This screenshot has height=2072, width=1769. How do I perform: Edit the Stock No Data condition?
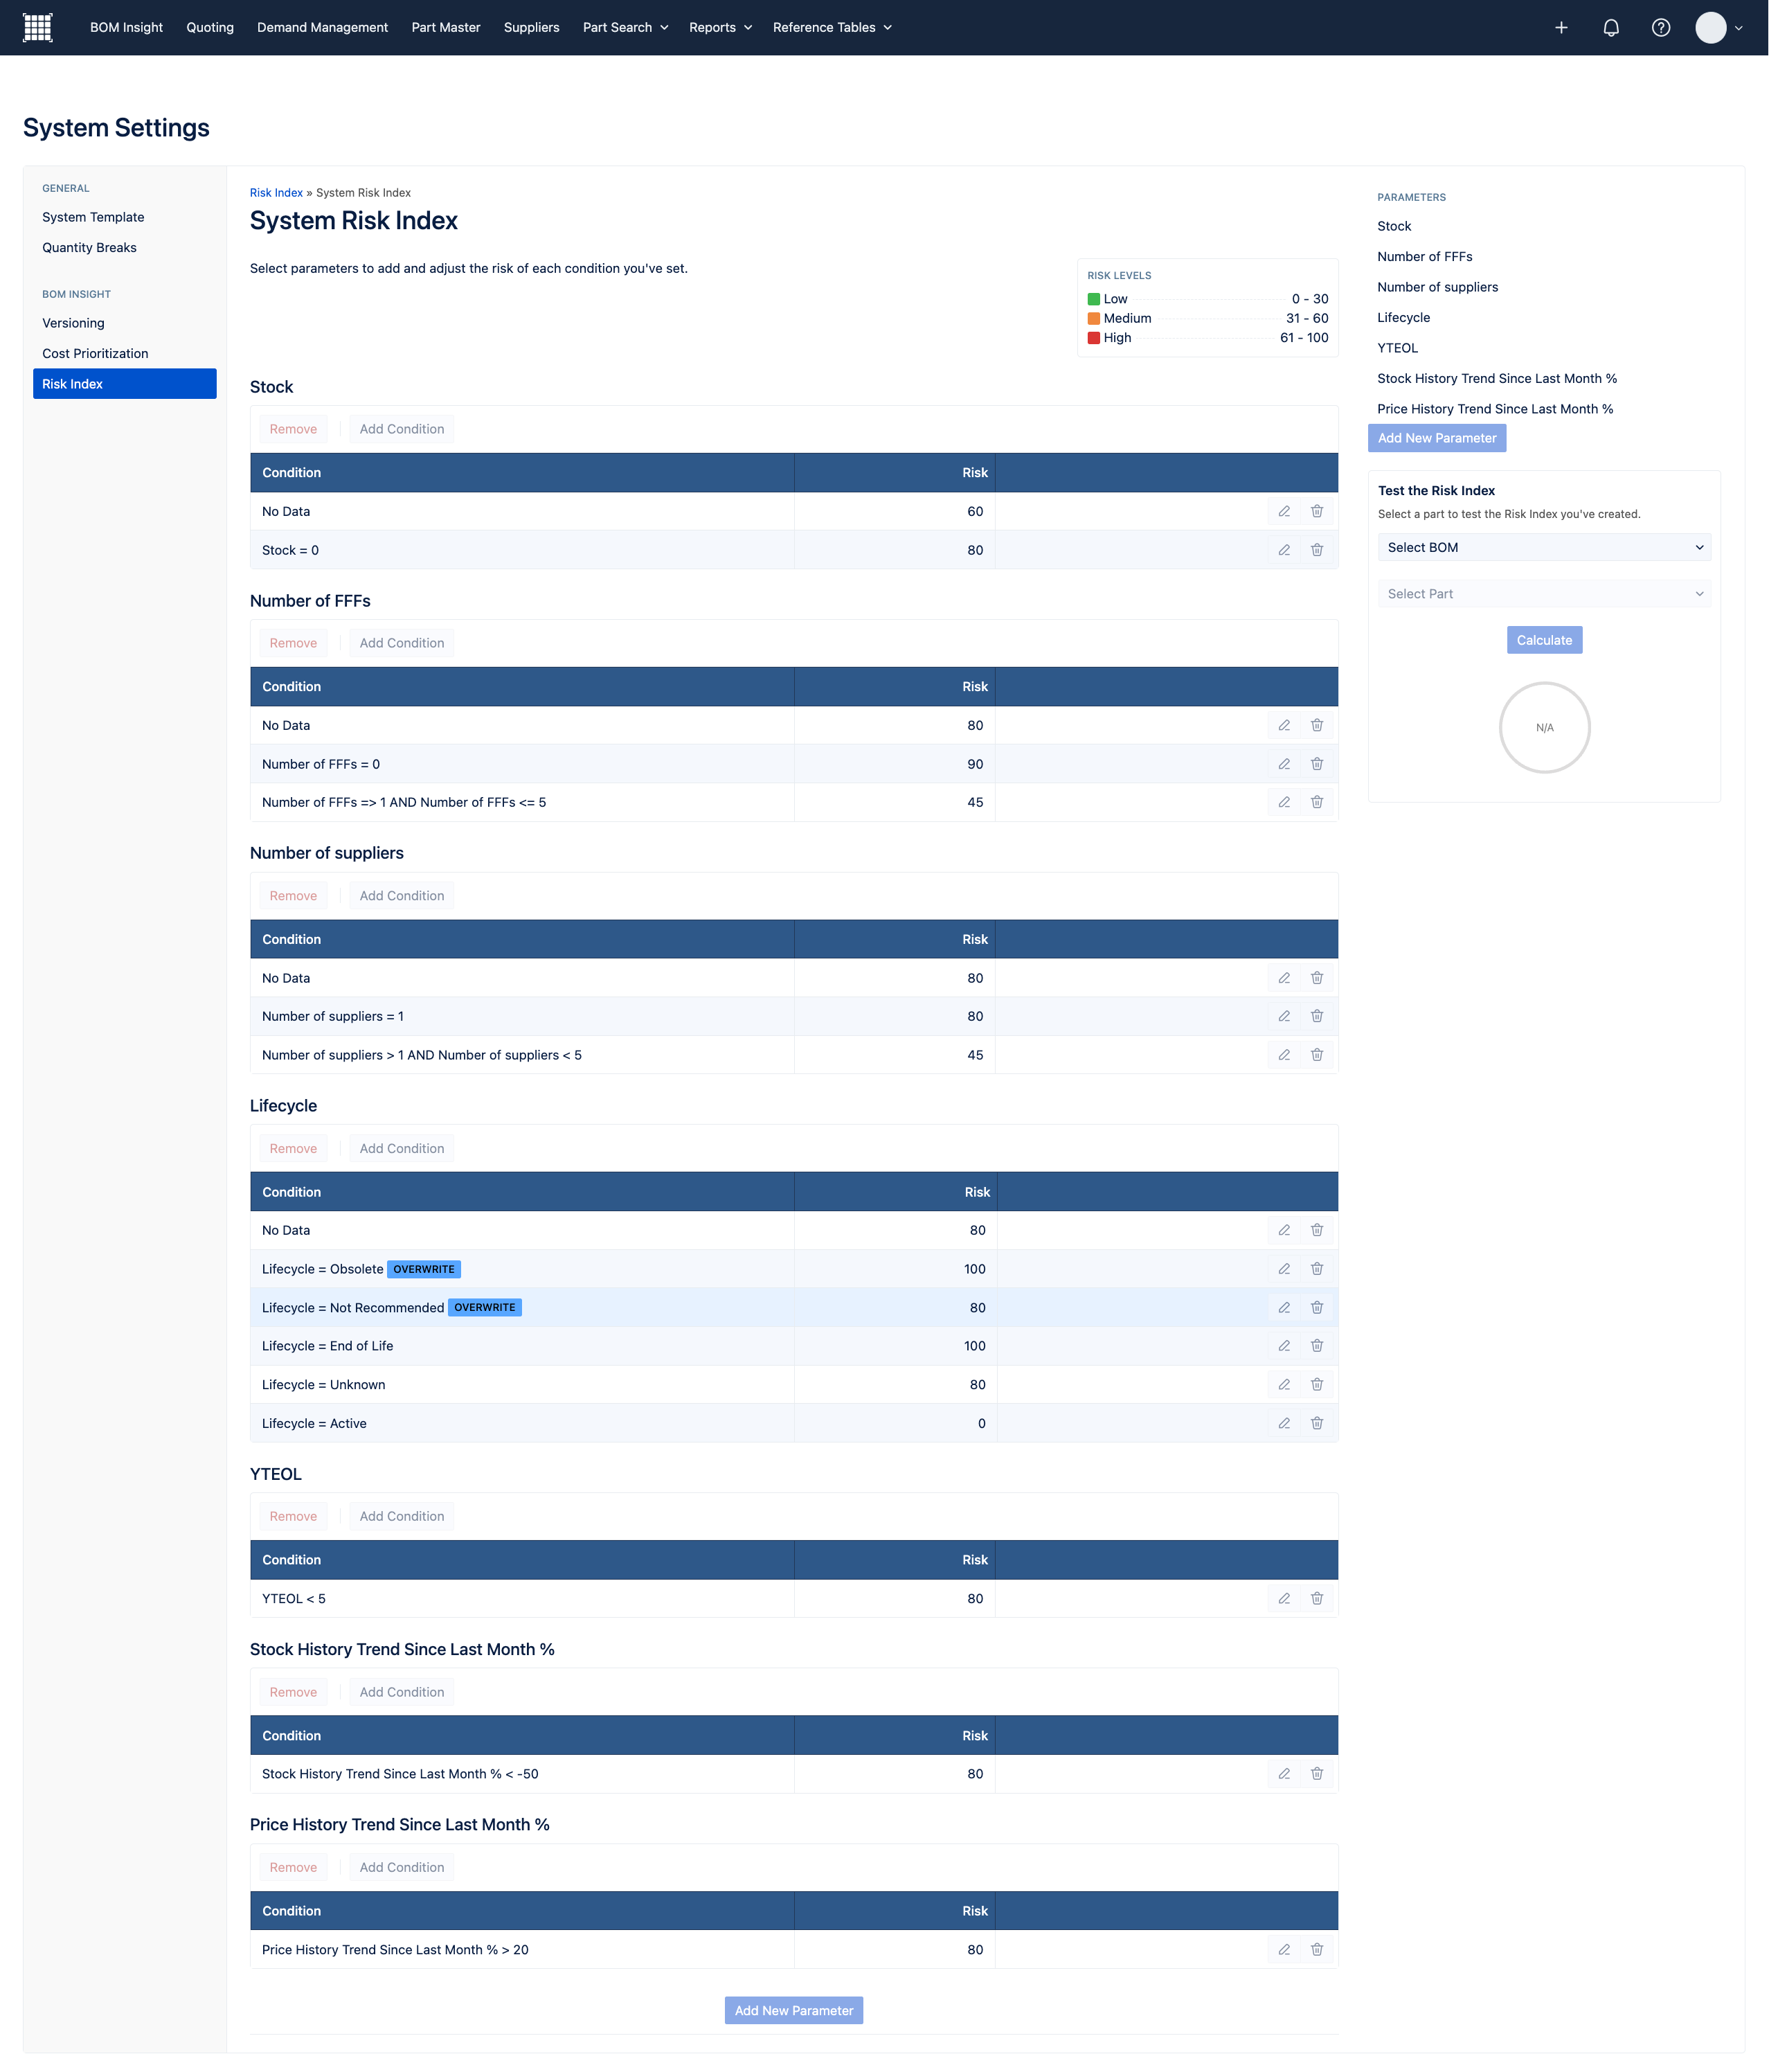(x=1284, y=511)
